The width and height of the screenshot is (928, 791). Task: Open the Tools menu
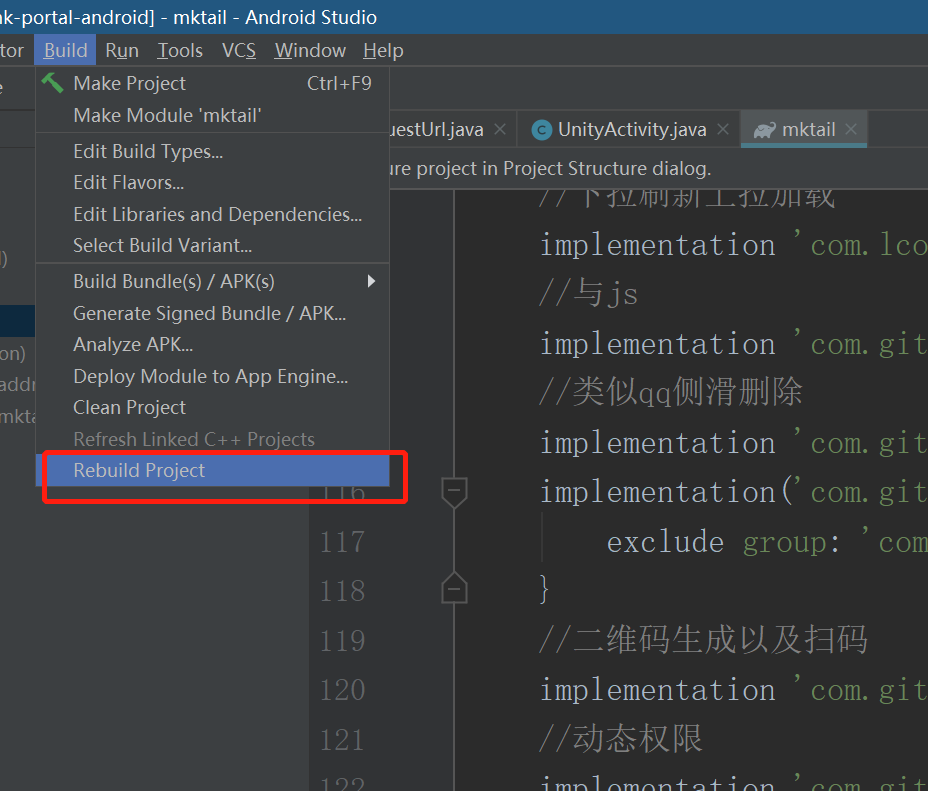pyautogui.click(x=180, y=50)
